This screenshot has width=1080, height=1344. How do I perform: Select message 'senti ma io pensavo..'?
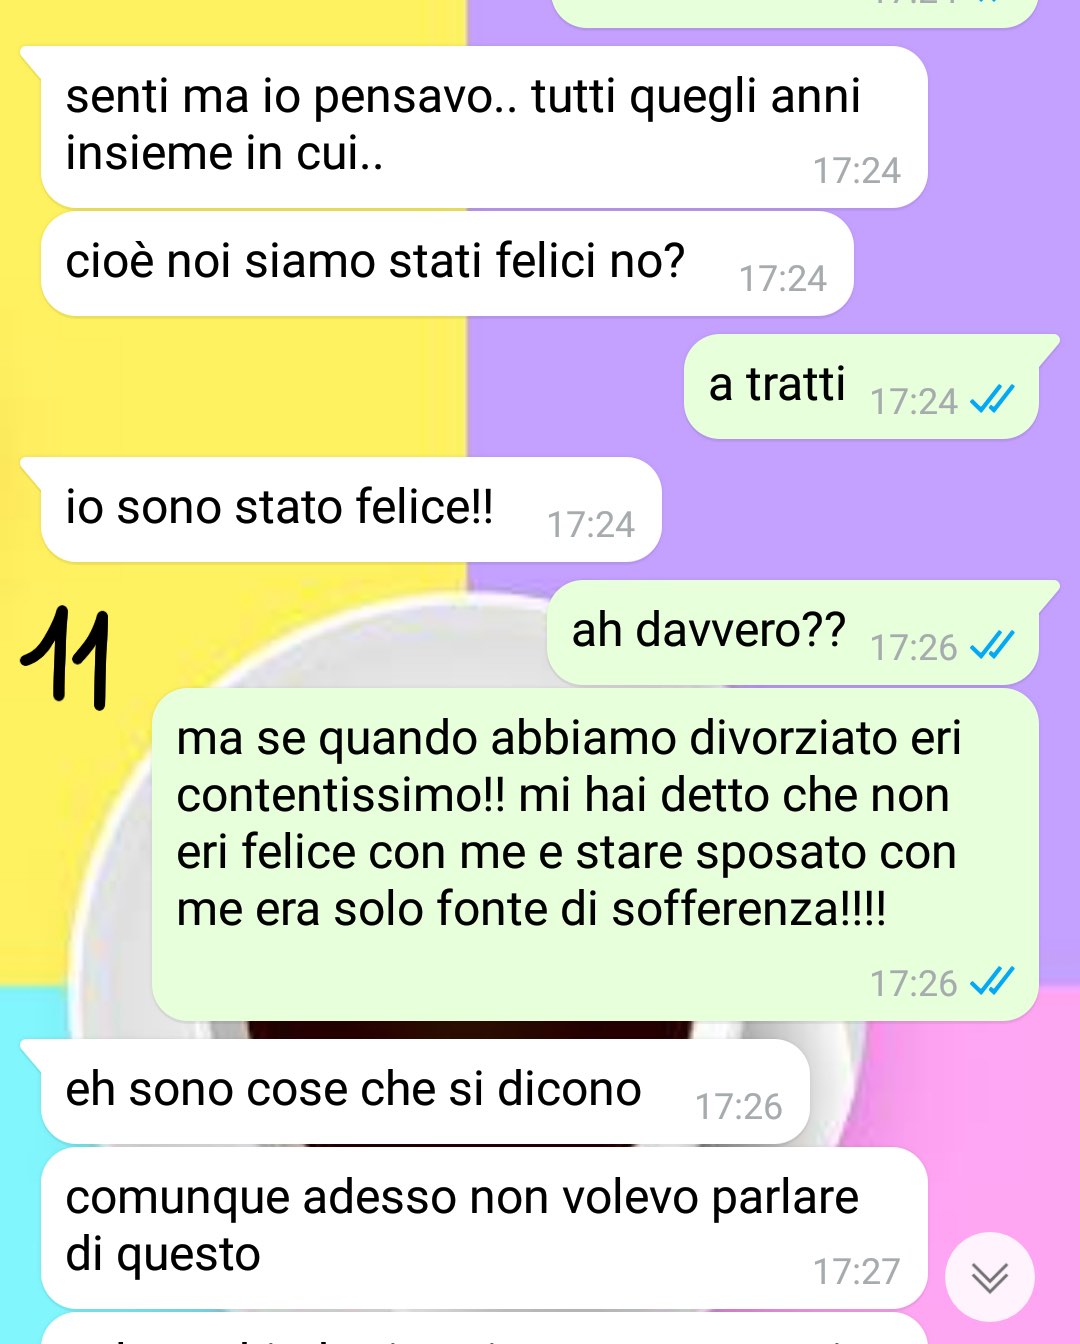click(x=484, y=127)
